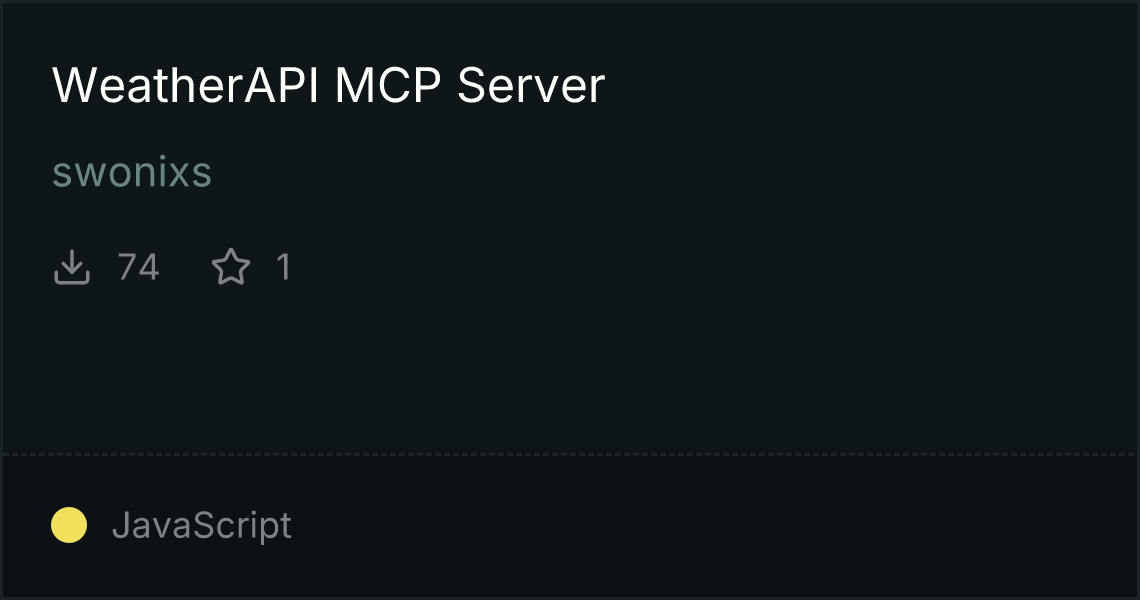Click blank space right of the star count
This screenshot has height=600, width=1140.
(x=712, y=267)
